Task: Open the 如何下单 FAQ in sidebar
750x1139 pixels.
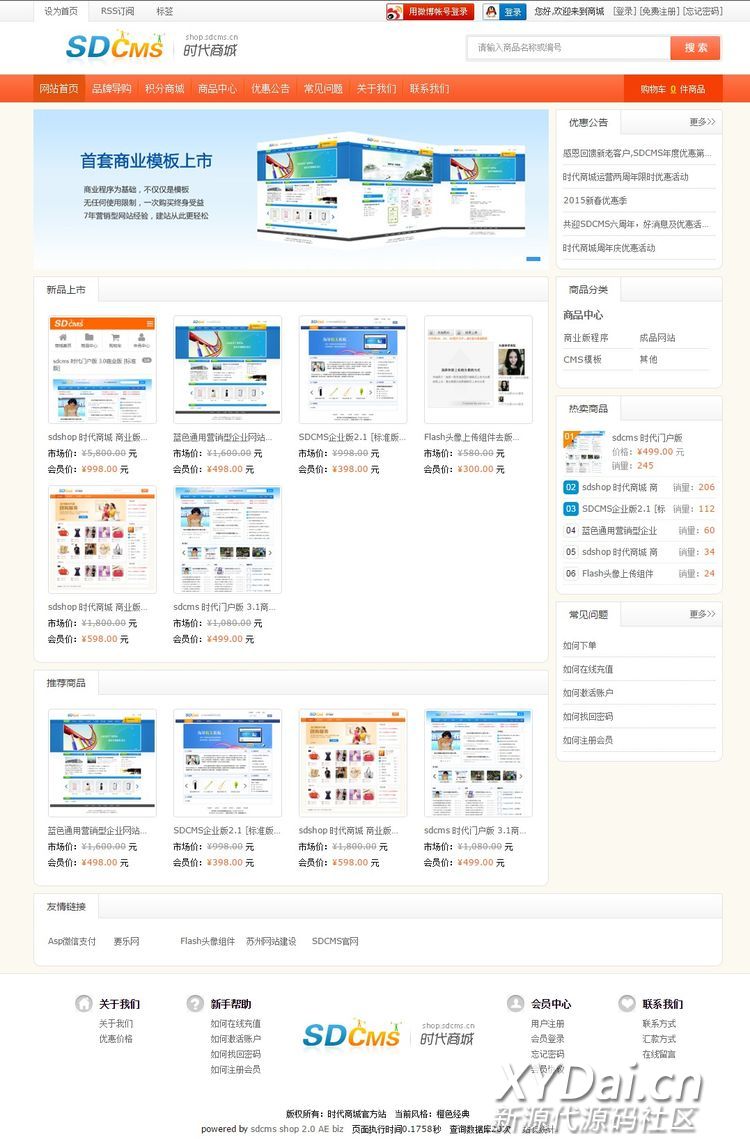Action: (579, 646)
